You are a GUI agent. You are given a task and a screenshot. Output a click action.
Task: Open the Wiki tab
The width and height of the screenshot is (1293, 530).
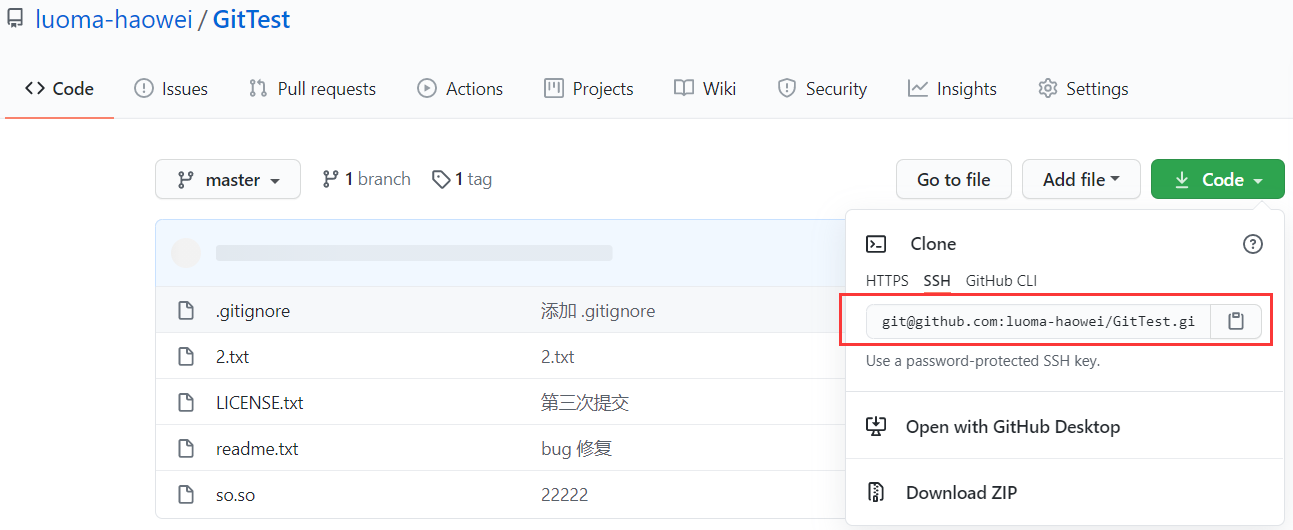tap(705, 89)
